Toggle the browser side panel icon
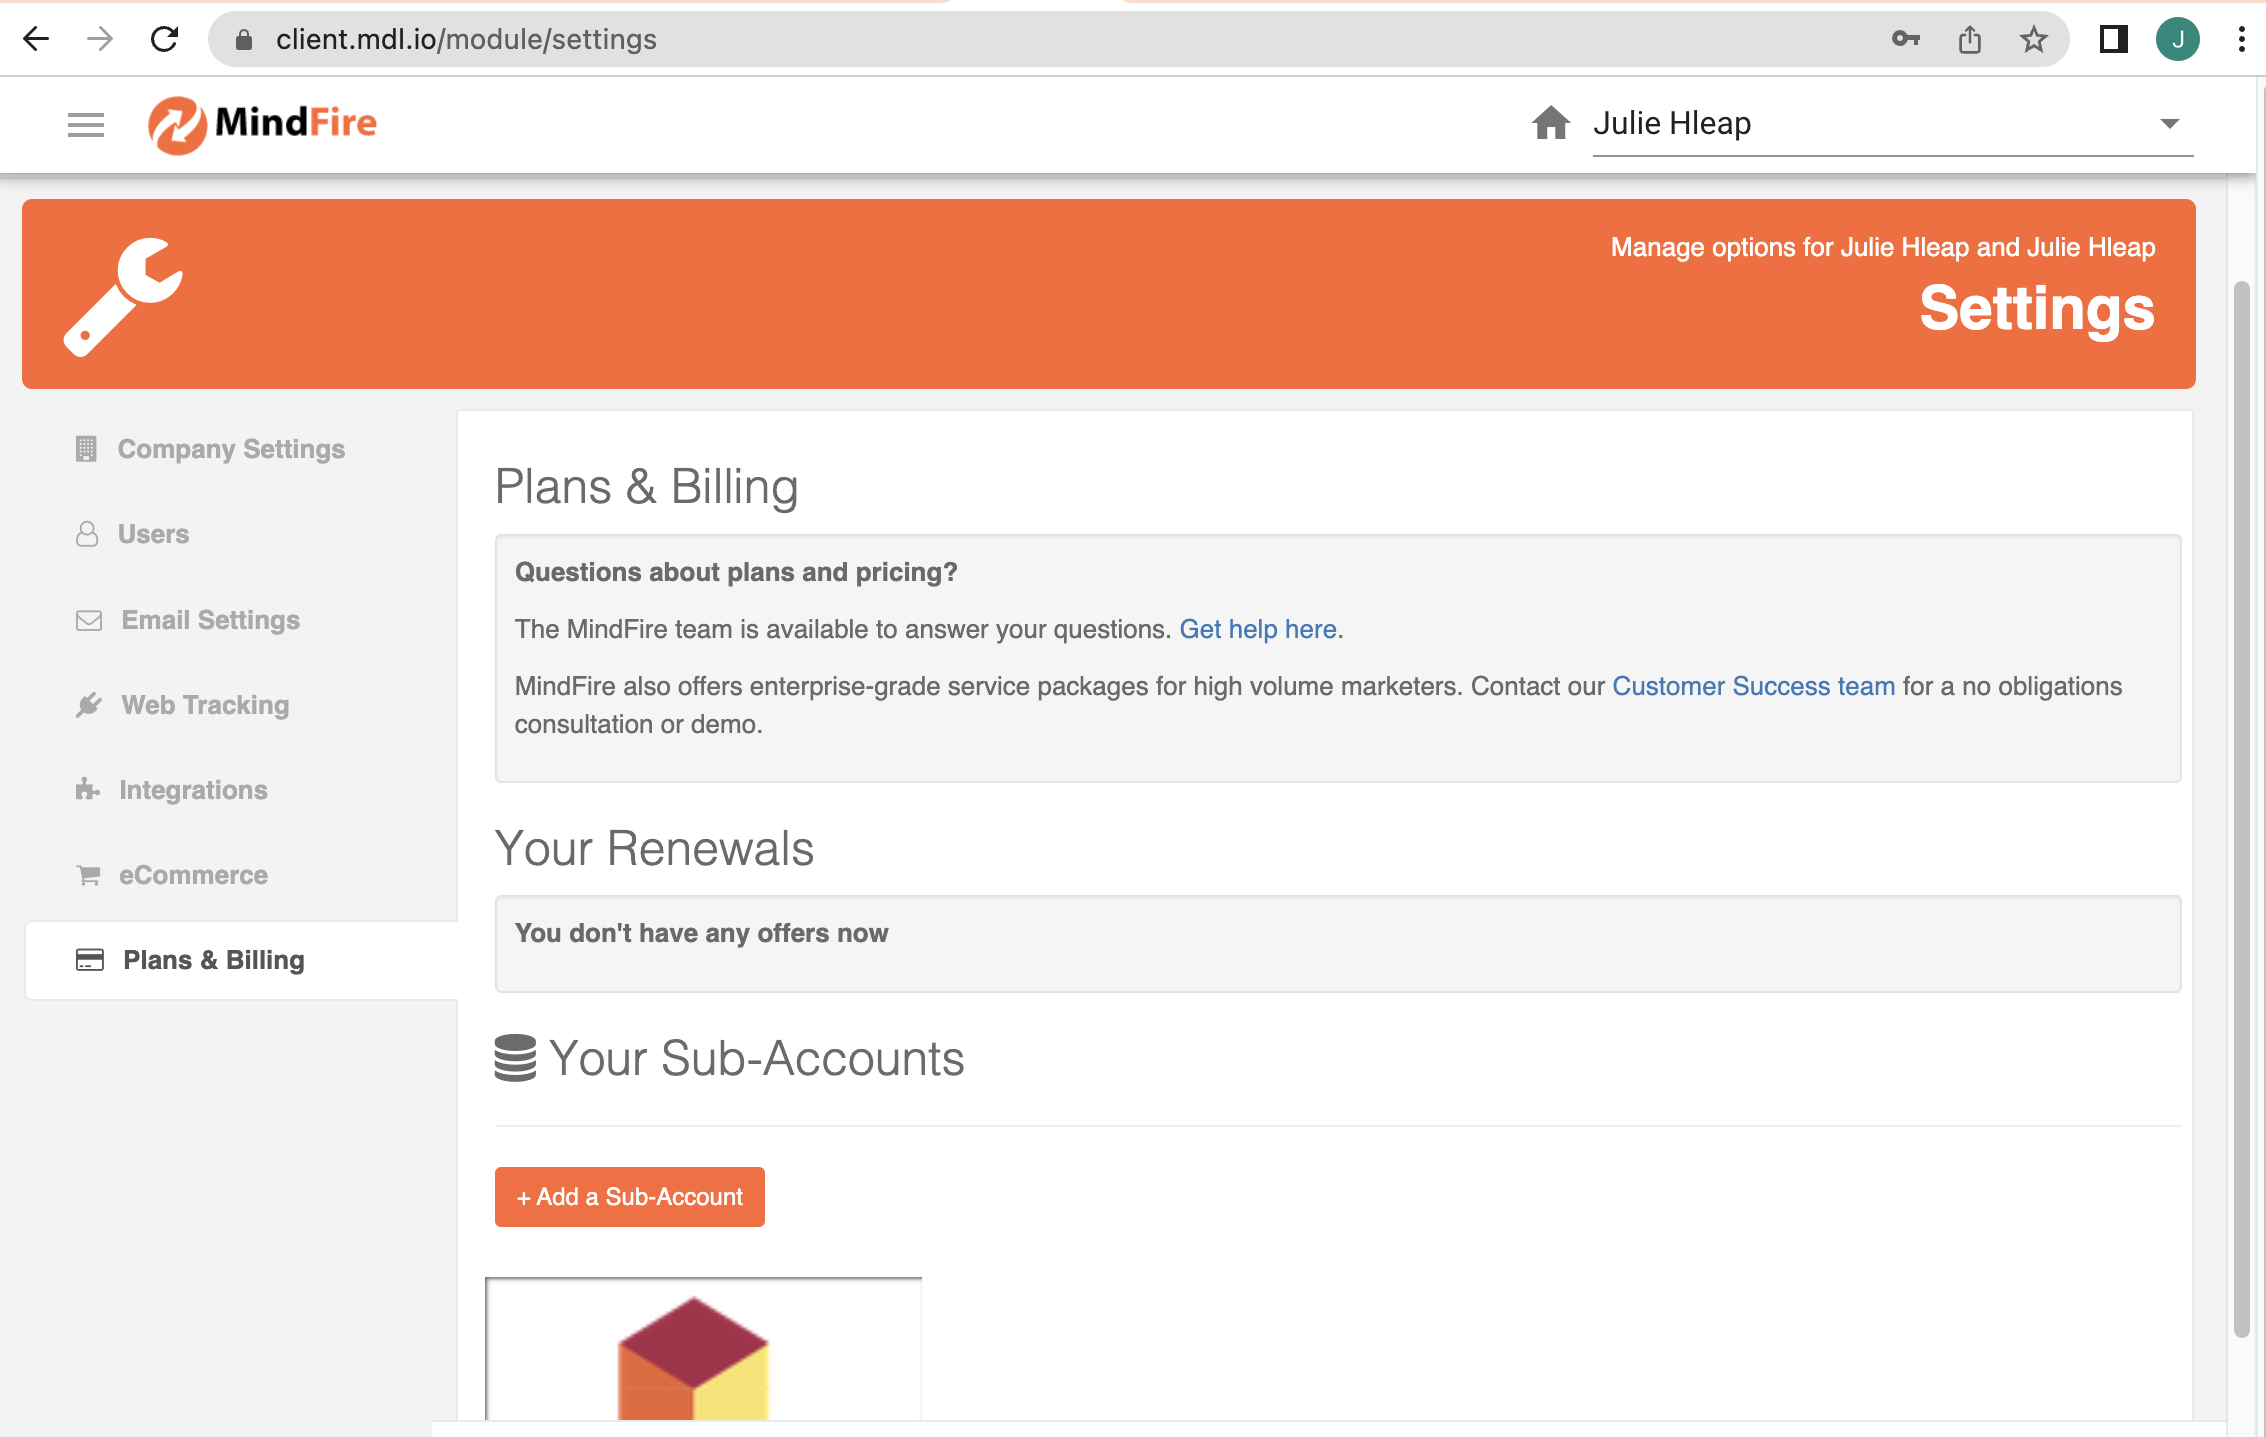This screenshot has height=1437, width=2266. pos(2113,40)
